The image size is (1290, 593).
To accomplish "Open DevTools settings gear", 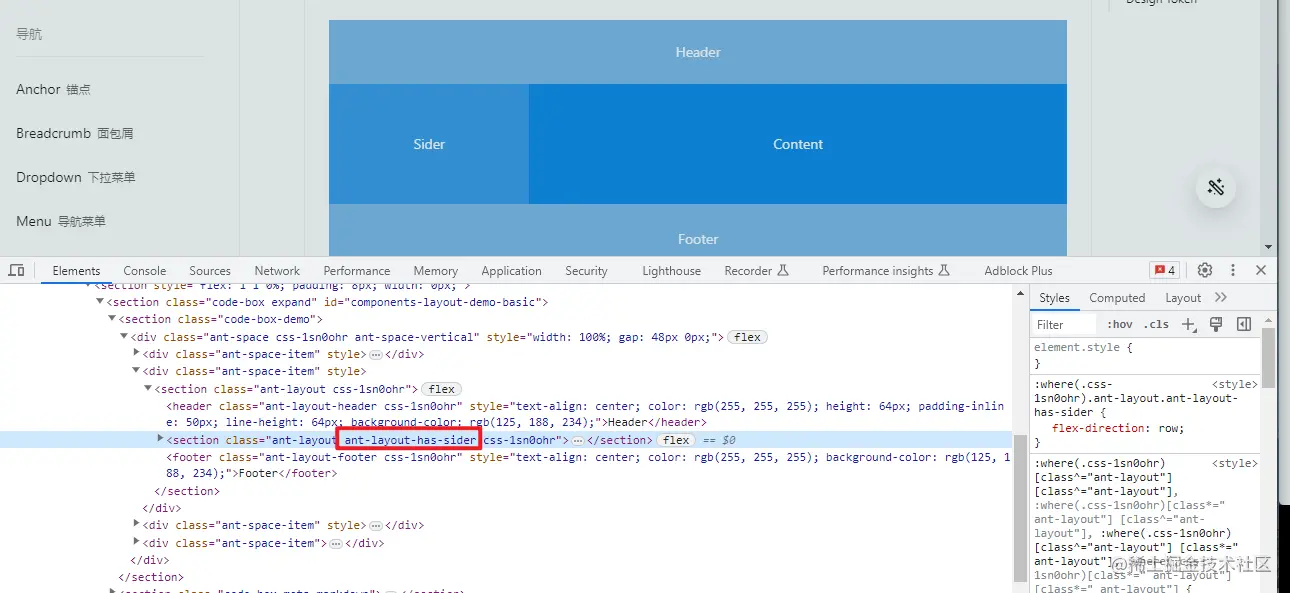I will tap(1205, 270).
